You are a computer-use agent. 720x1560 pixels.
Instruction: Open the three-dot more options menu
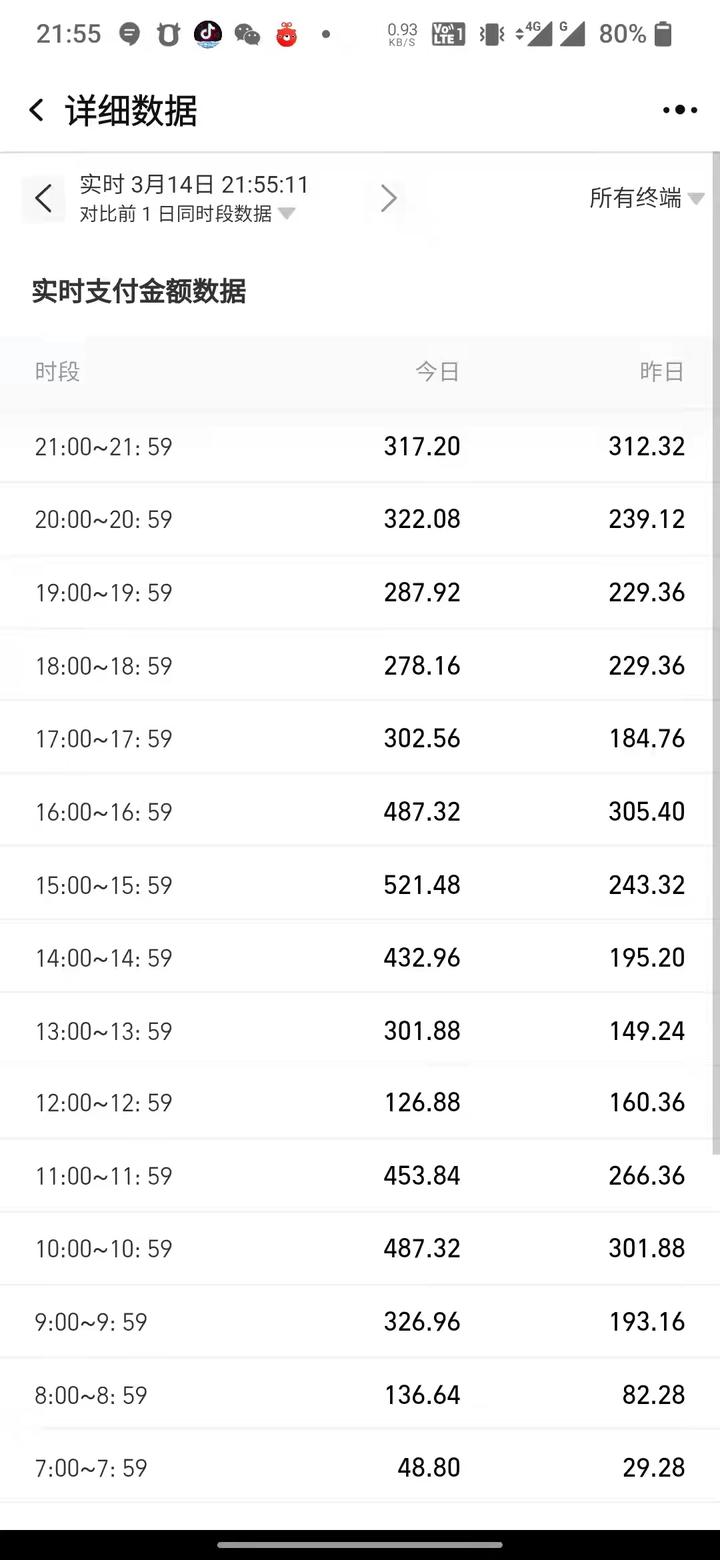tap(680, 110)
